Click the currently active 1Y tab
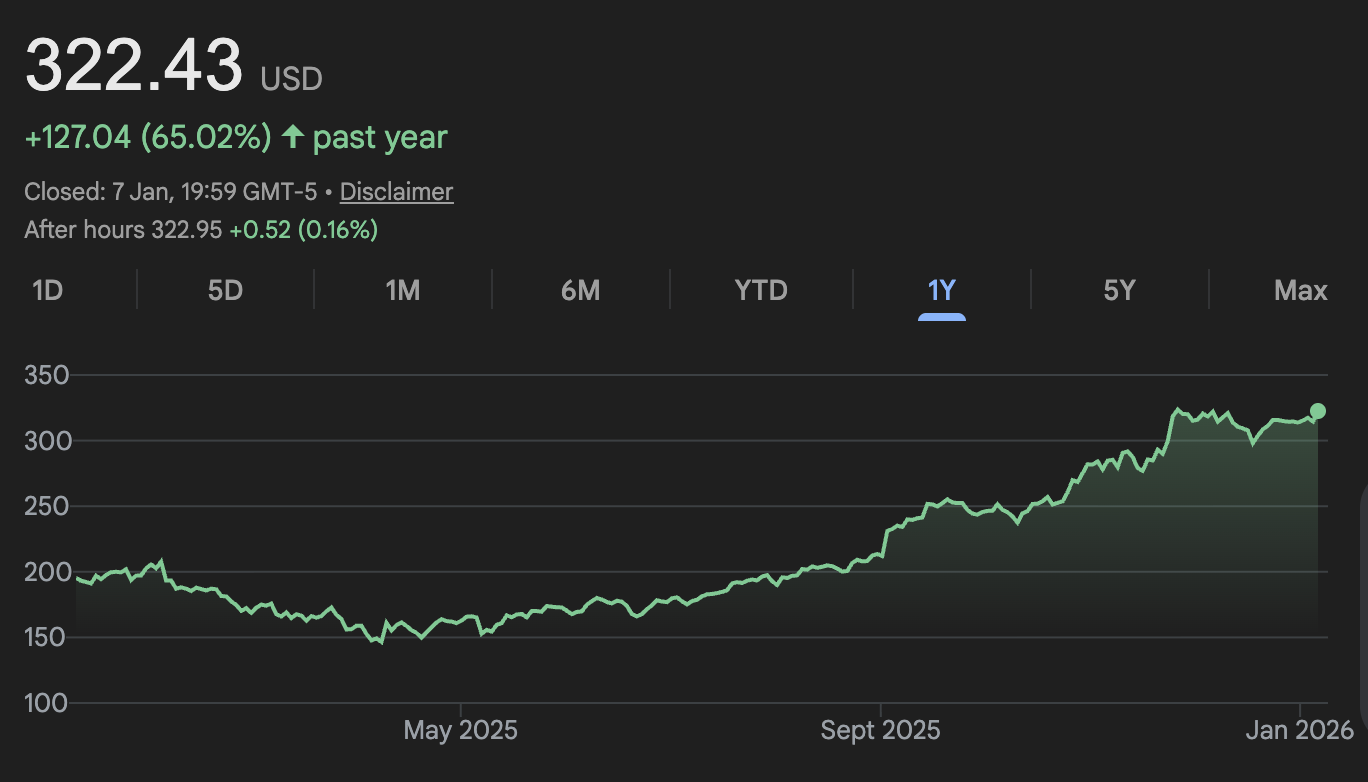 tap(942, 290)
